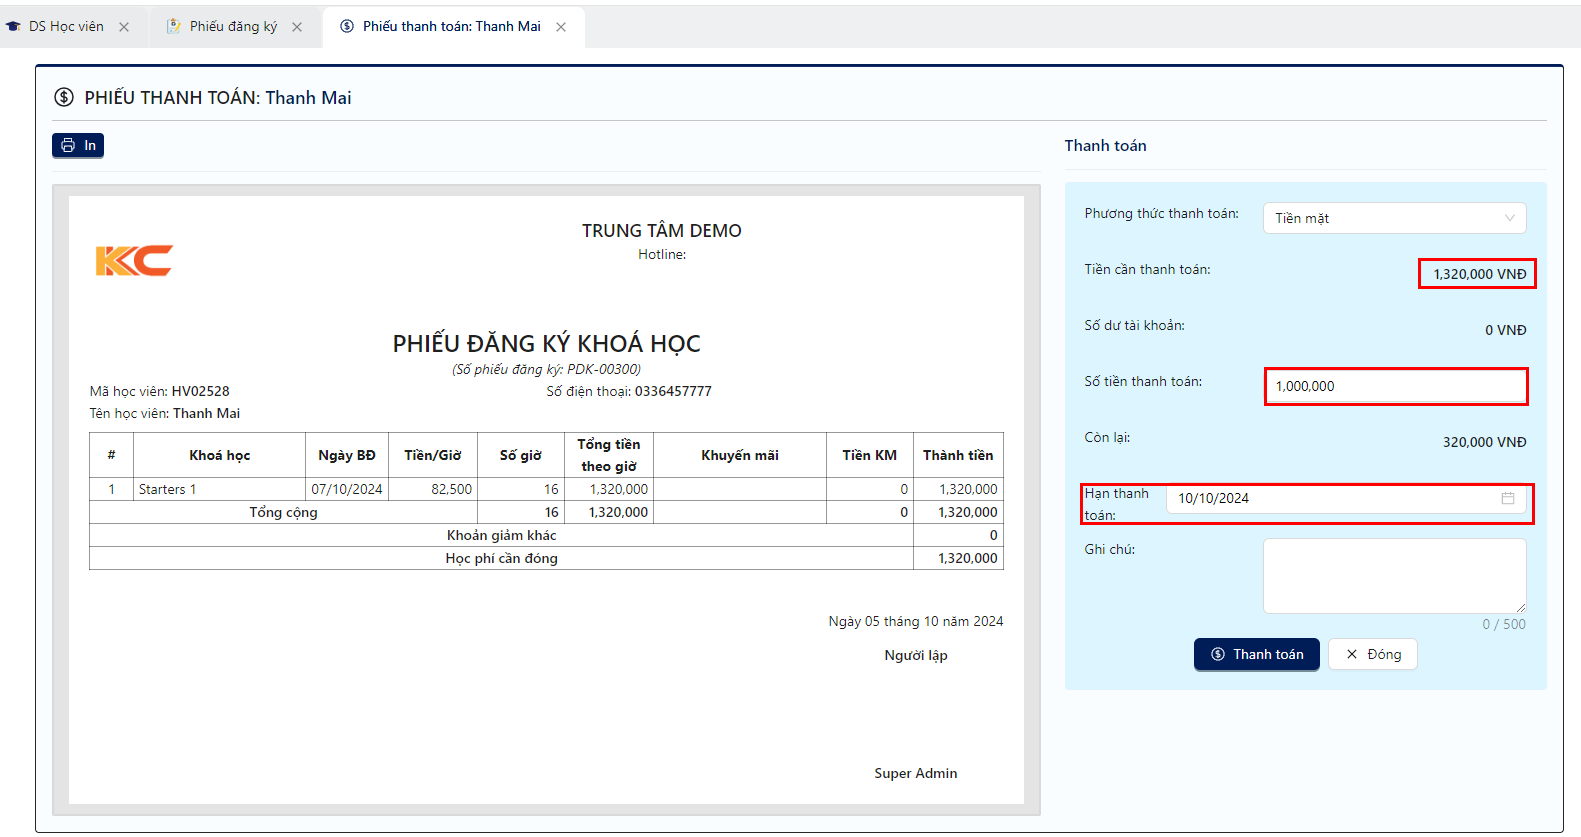Click registration number PDK-00300 text
Image resolution: width=1581 pixels, height=837 pixels.
pyautogui.click(x=603, y=369)
